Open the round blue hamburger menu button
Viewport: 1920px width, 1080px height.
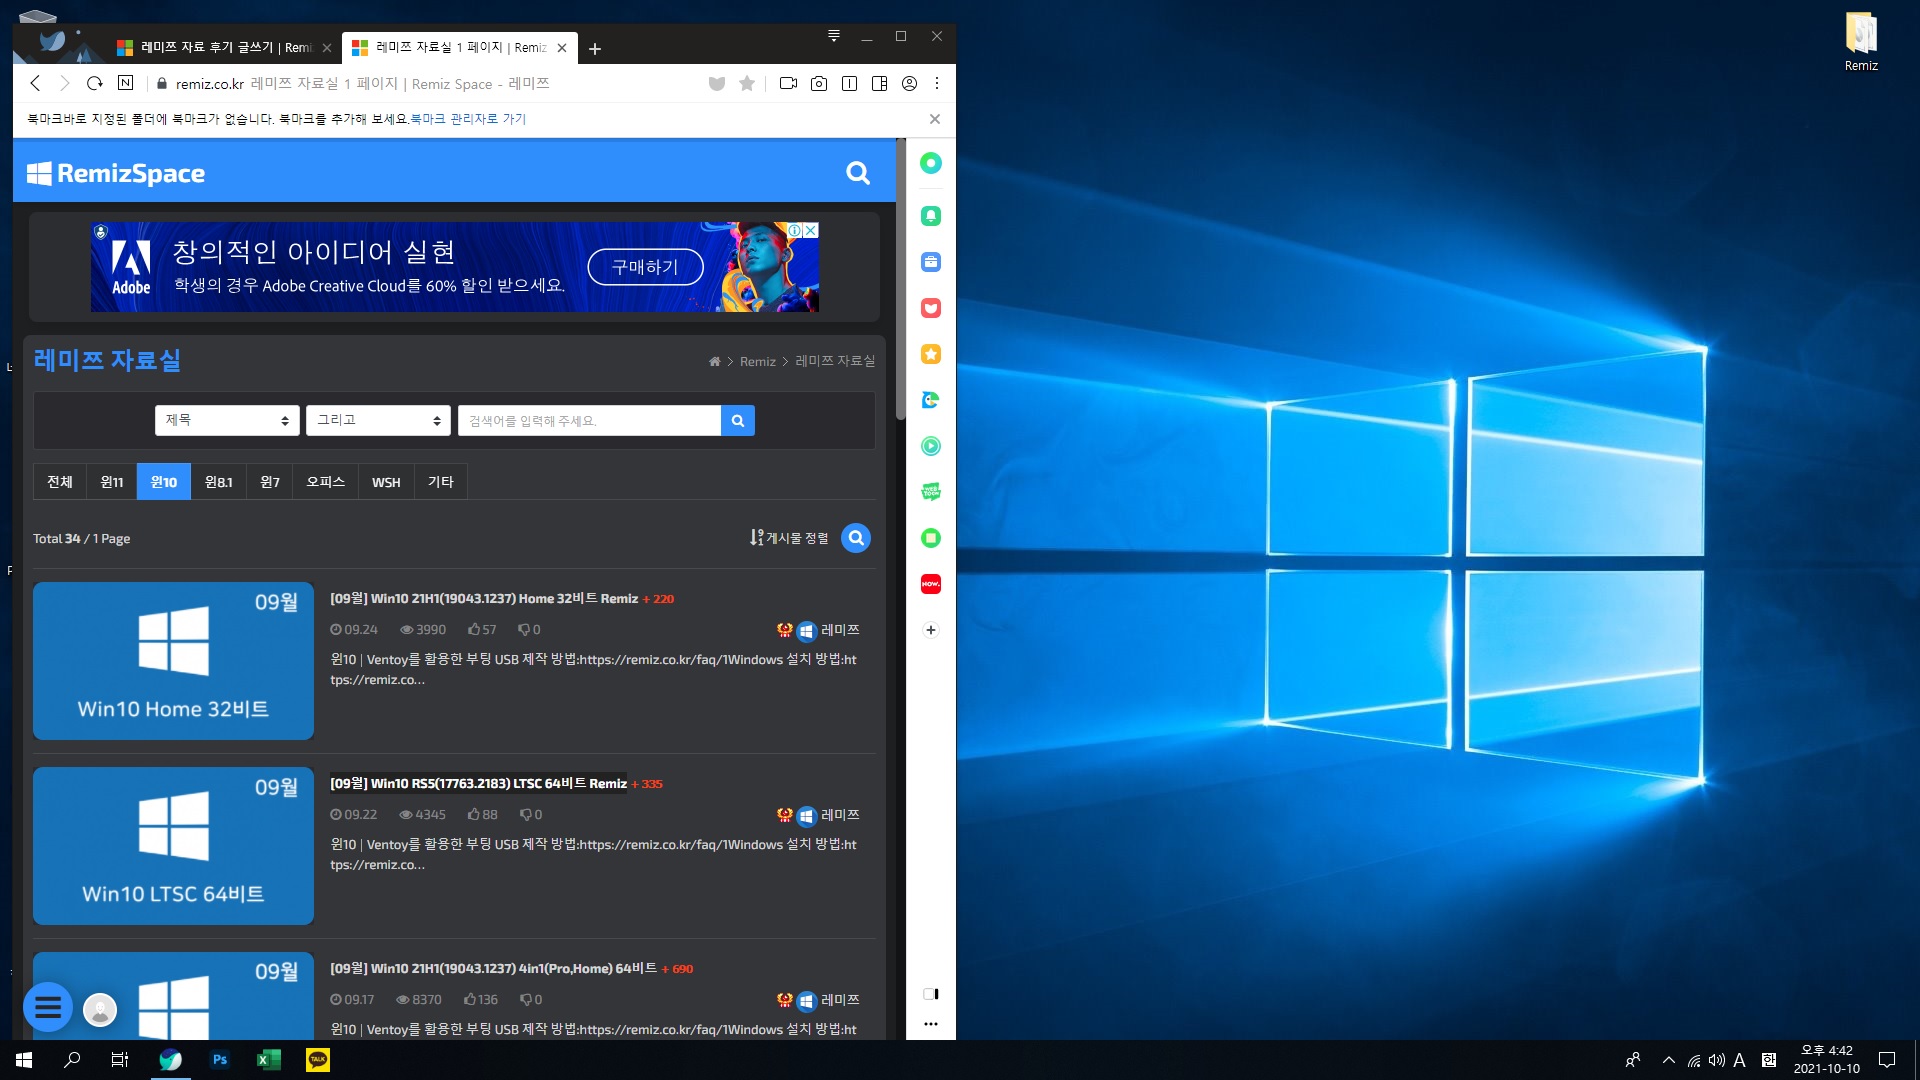pyautogui.click(x=47, y=1007)
